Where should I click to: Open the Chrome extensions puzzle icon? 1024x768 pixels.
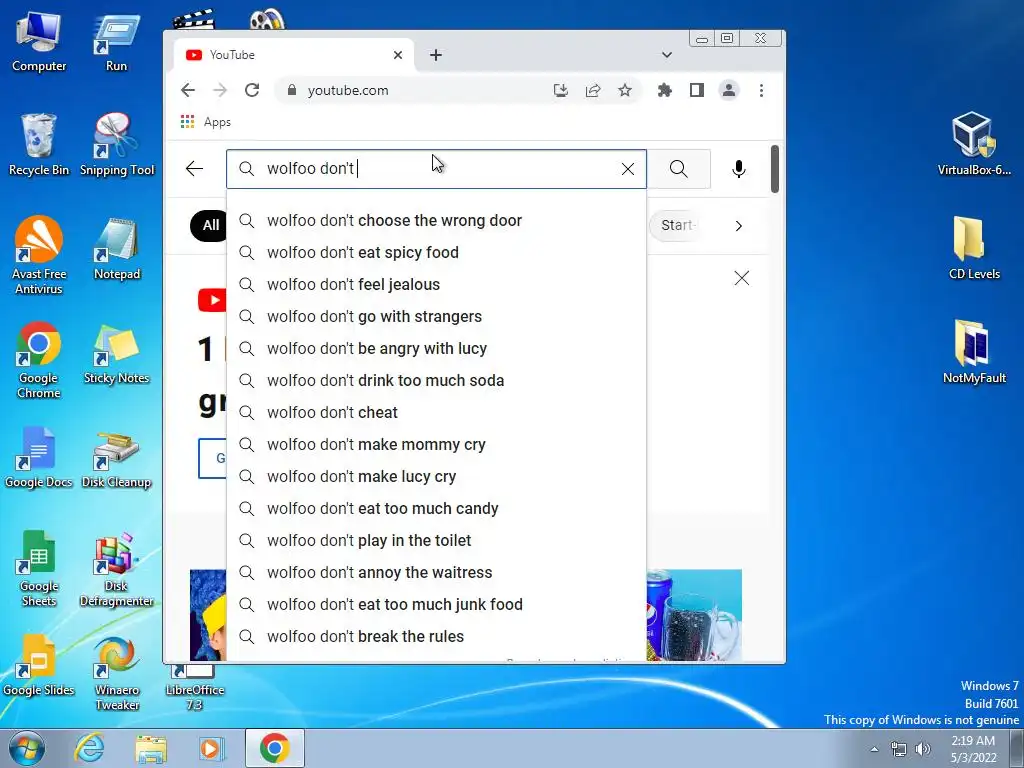[665, 90]
